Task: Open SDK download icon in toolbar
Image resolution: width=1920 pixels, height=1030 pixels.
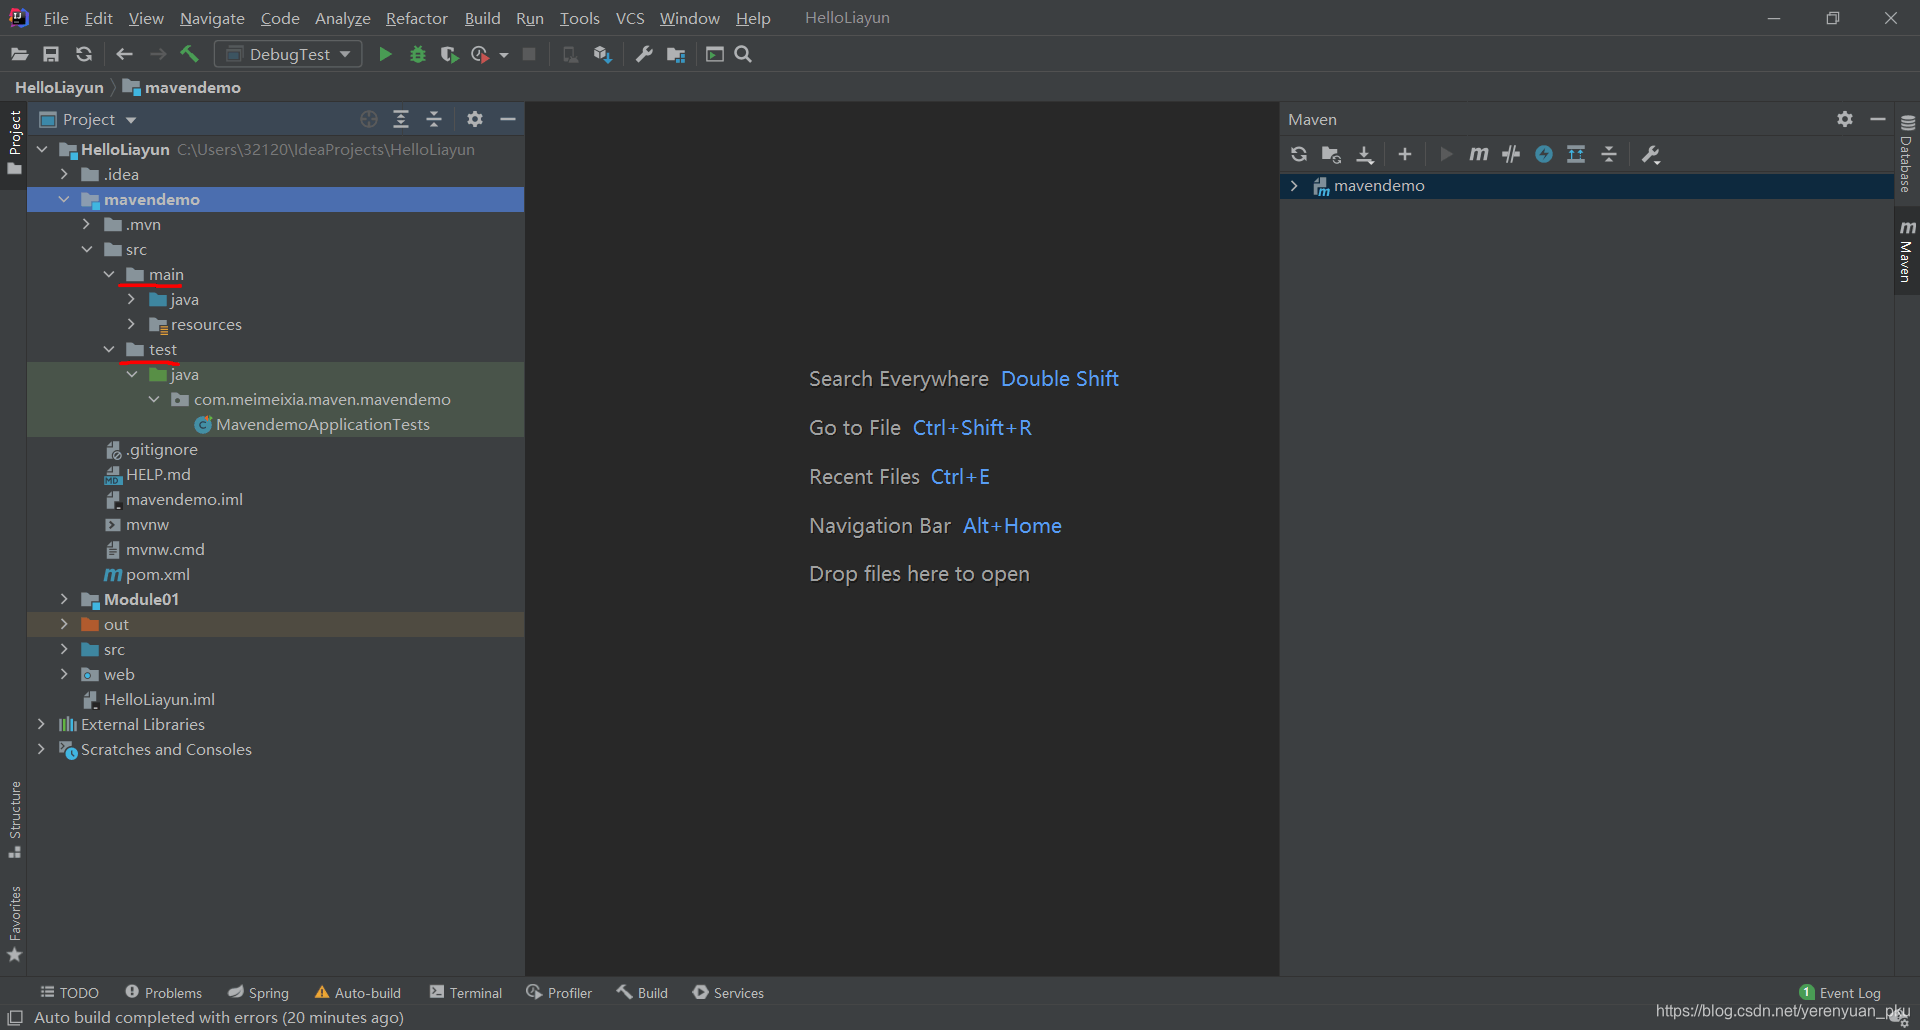Action: coord(602,54)
